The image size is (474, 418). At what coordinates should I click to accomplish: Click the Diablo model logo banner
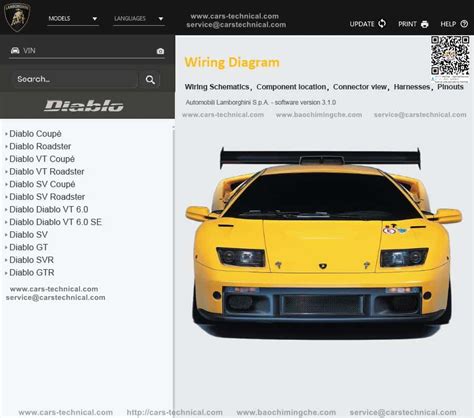click(84, 106)
